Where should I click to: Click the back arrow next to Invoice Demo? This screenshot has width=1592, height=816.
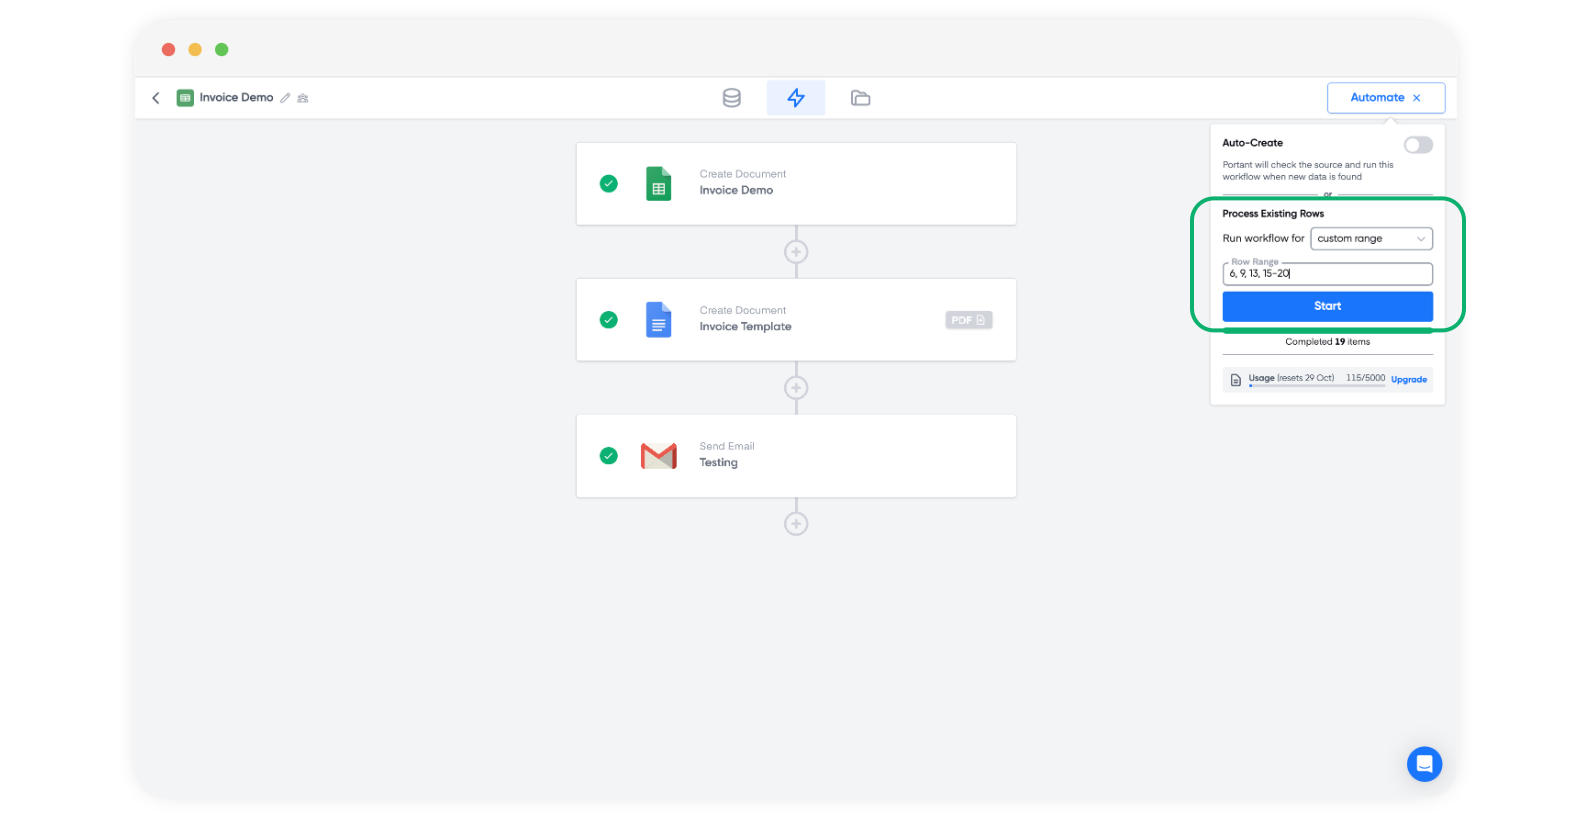[x=156, y=98]
